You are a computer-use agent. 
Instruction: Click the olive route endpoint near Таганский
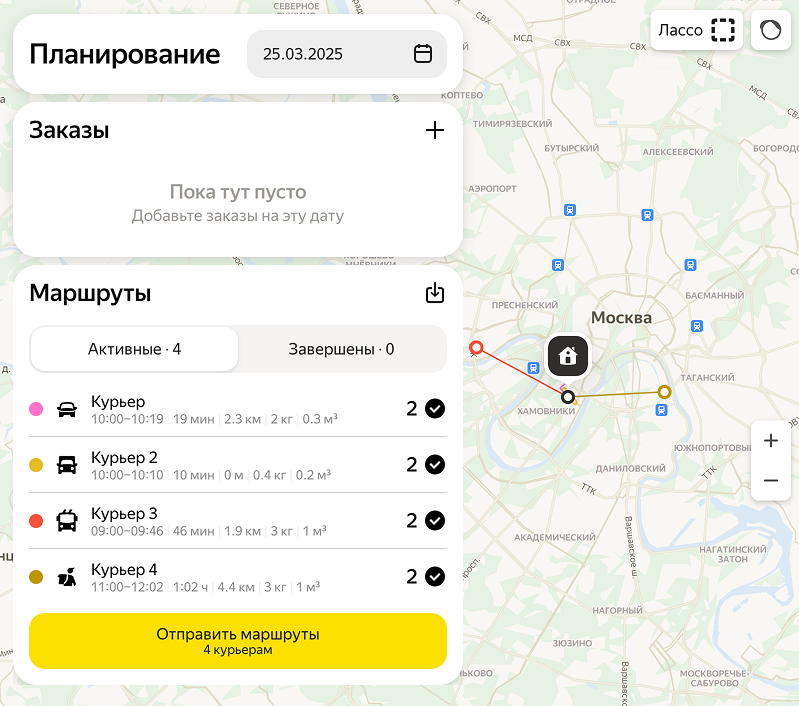pos(664,392)
